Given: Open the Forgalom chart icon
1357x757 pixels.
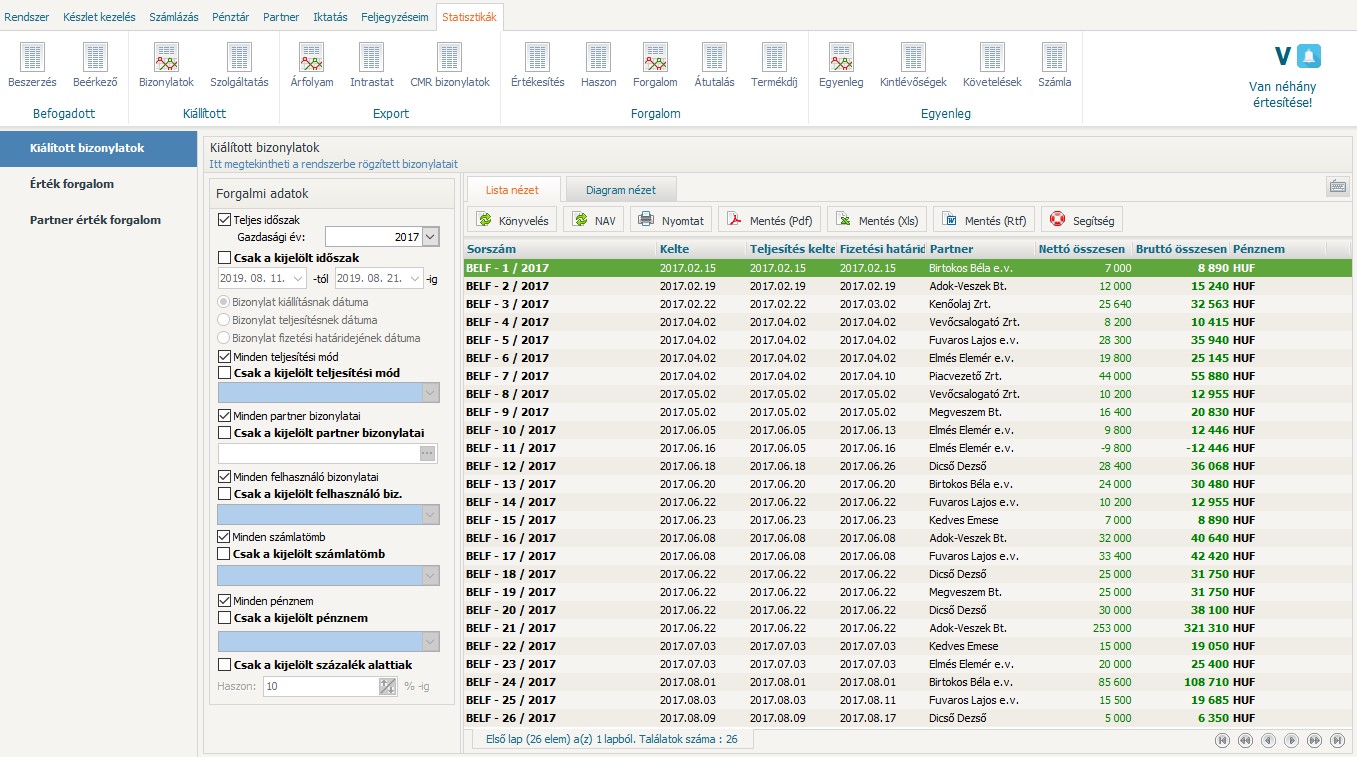Looking at the screenshot, I should click(x=655, y=58).
